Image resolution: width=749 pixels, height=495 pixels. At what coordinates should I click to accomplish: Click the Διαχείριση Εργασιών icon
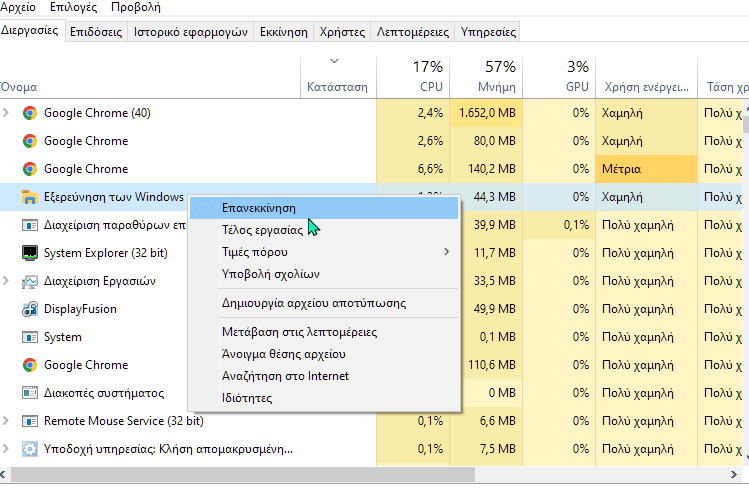click(30, 281)
